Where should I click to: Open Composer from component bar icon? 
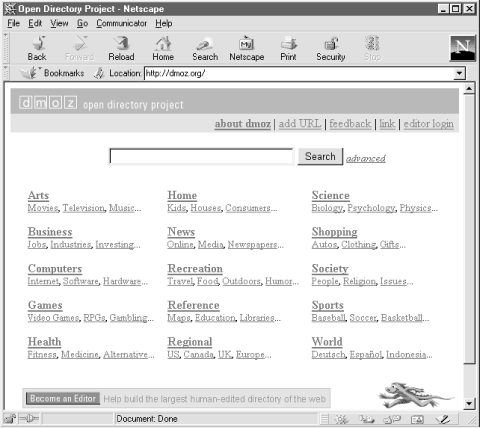pos(443,419)
